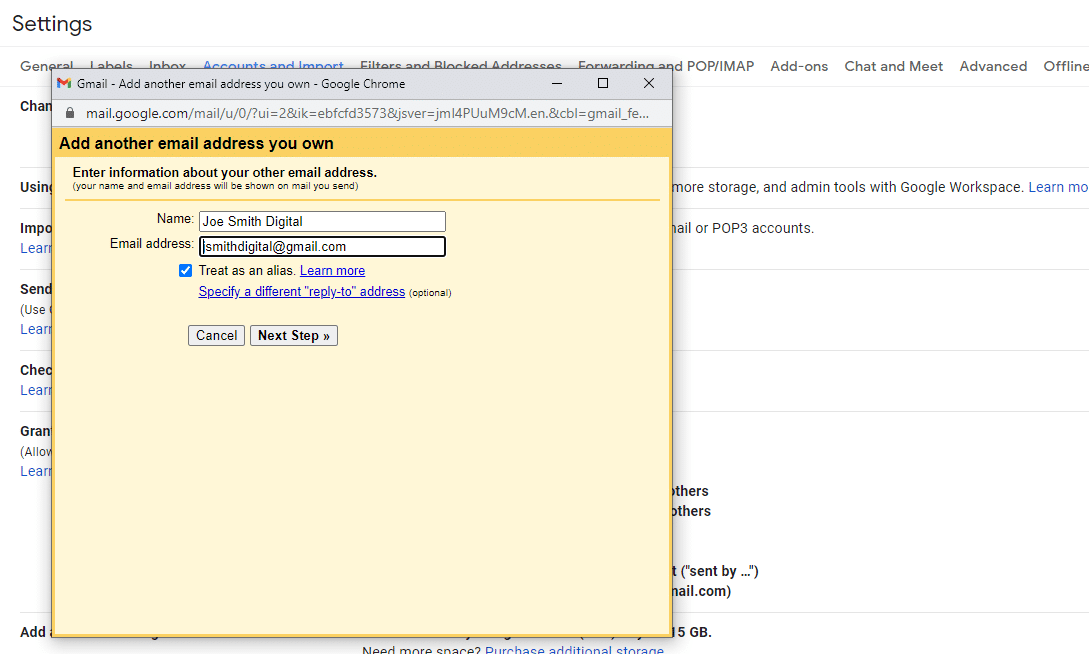Viewport: 1089px width, 654px height.
Task: Close the Add another email address window
Action: [x=648, y=84]
